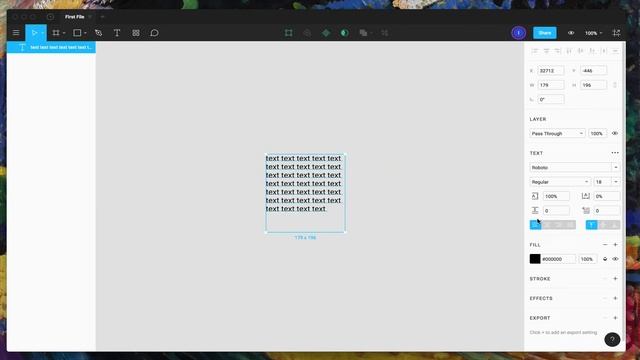
Task: Click the Create Component diamond icon
Action: pos(326,33)
